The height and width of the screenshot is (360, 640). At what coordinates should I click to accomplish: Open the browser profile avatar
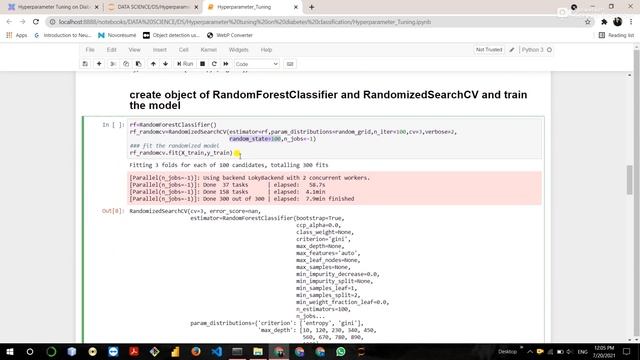[x=618, y=22]
